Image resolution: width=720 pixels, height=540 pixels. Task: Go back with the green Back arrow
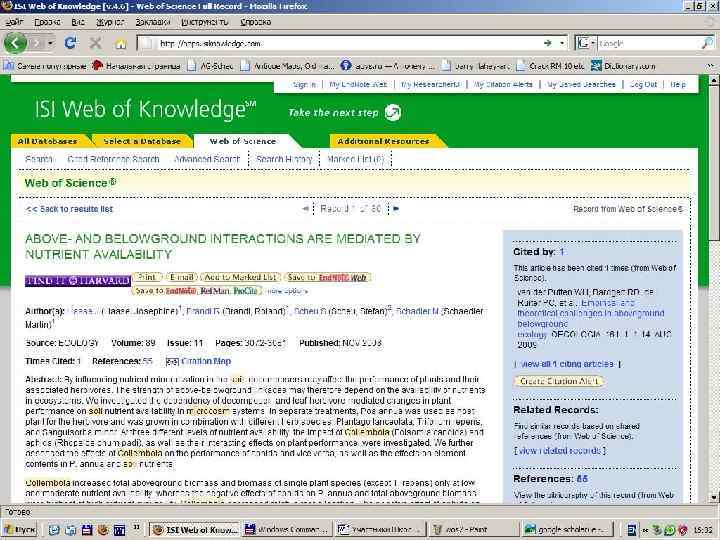pyautogui.click(x=15, y=43)
